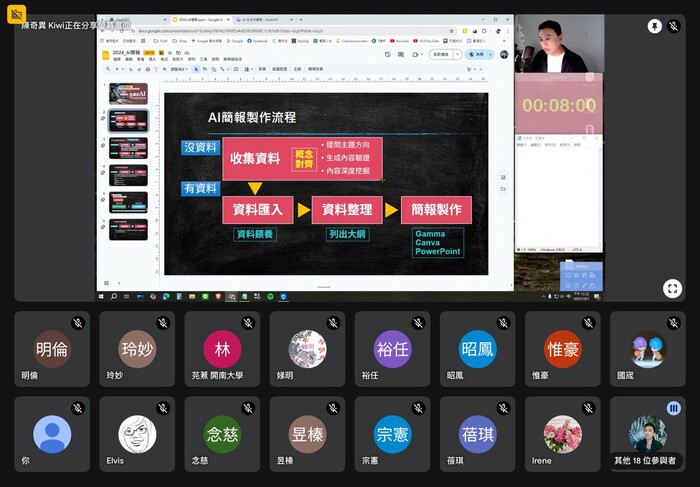Image resolution: width=700 pixels, height=487 pixels.
Task: Toggle mute indicator on 明倫's tile
Action: 77,324
